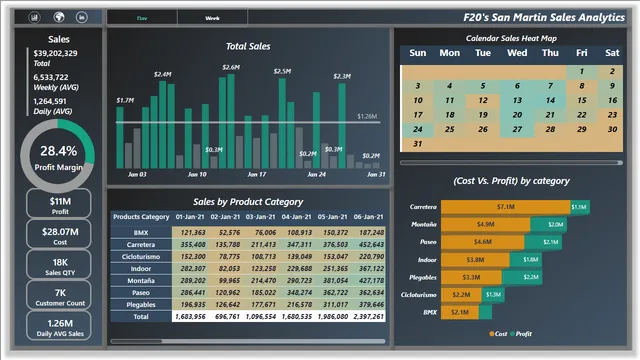
Task: Click the 1,264,591 daily average value
Action: pyautogui.click(x=49, y=101)
